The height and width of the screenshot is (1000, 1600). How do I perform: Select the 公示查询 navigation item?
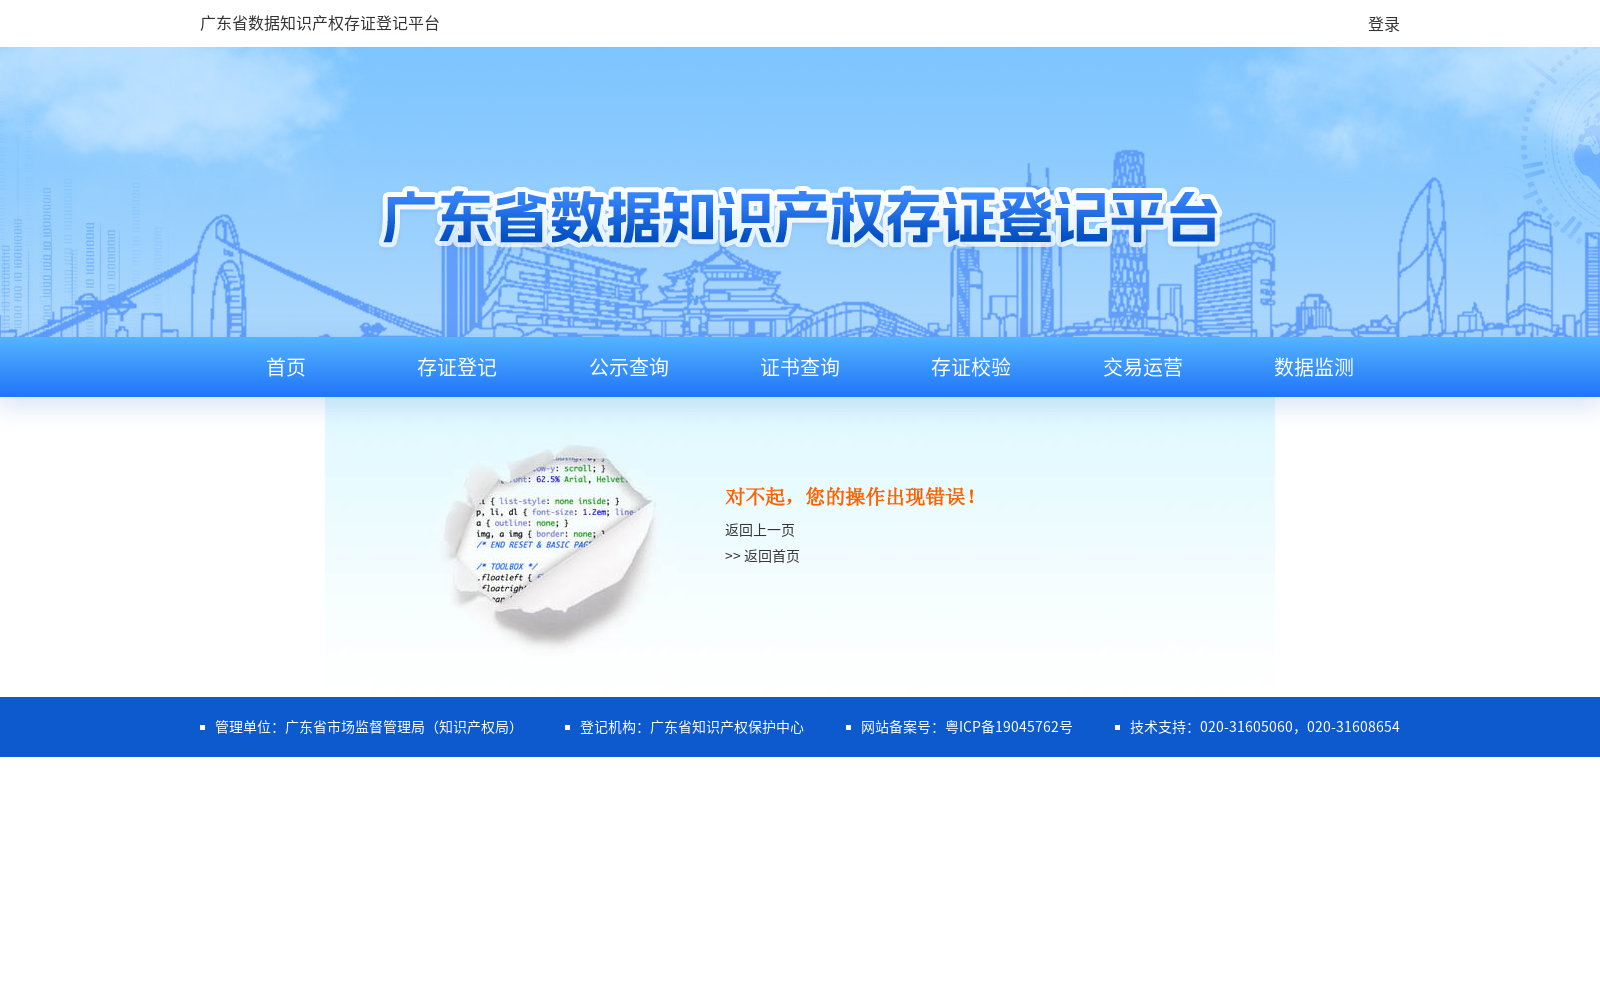click(x=628, y=367)
